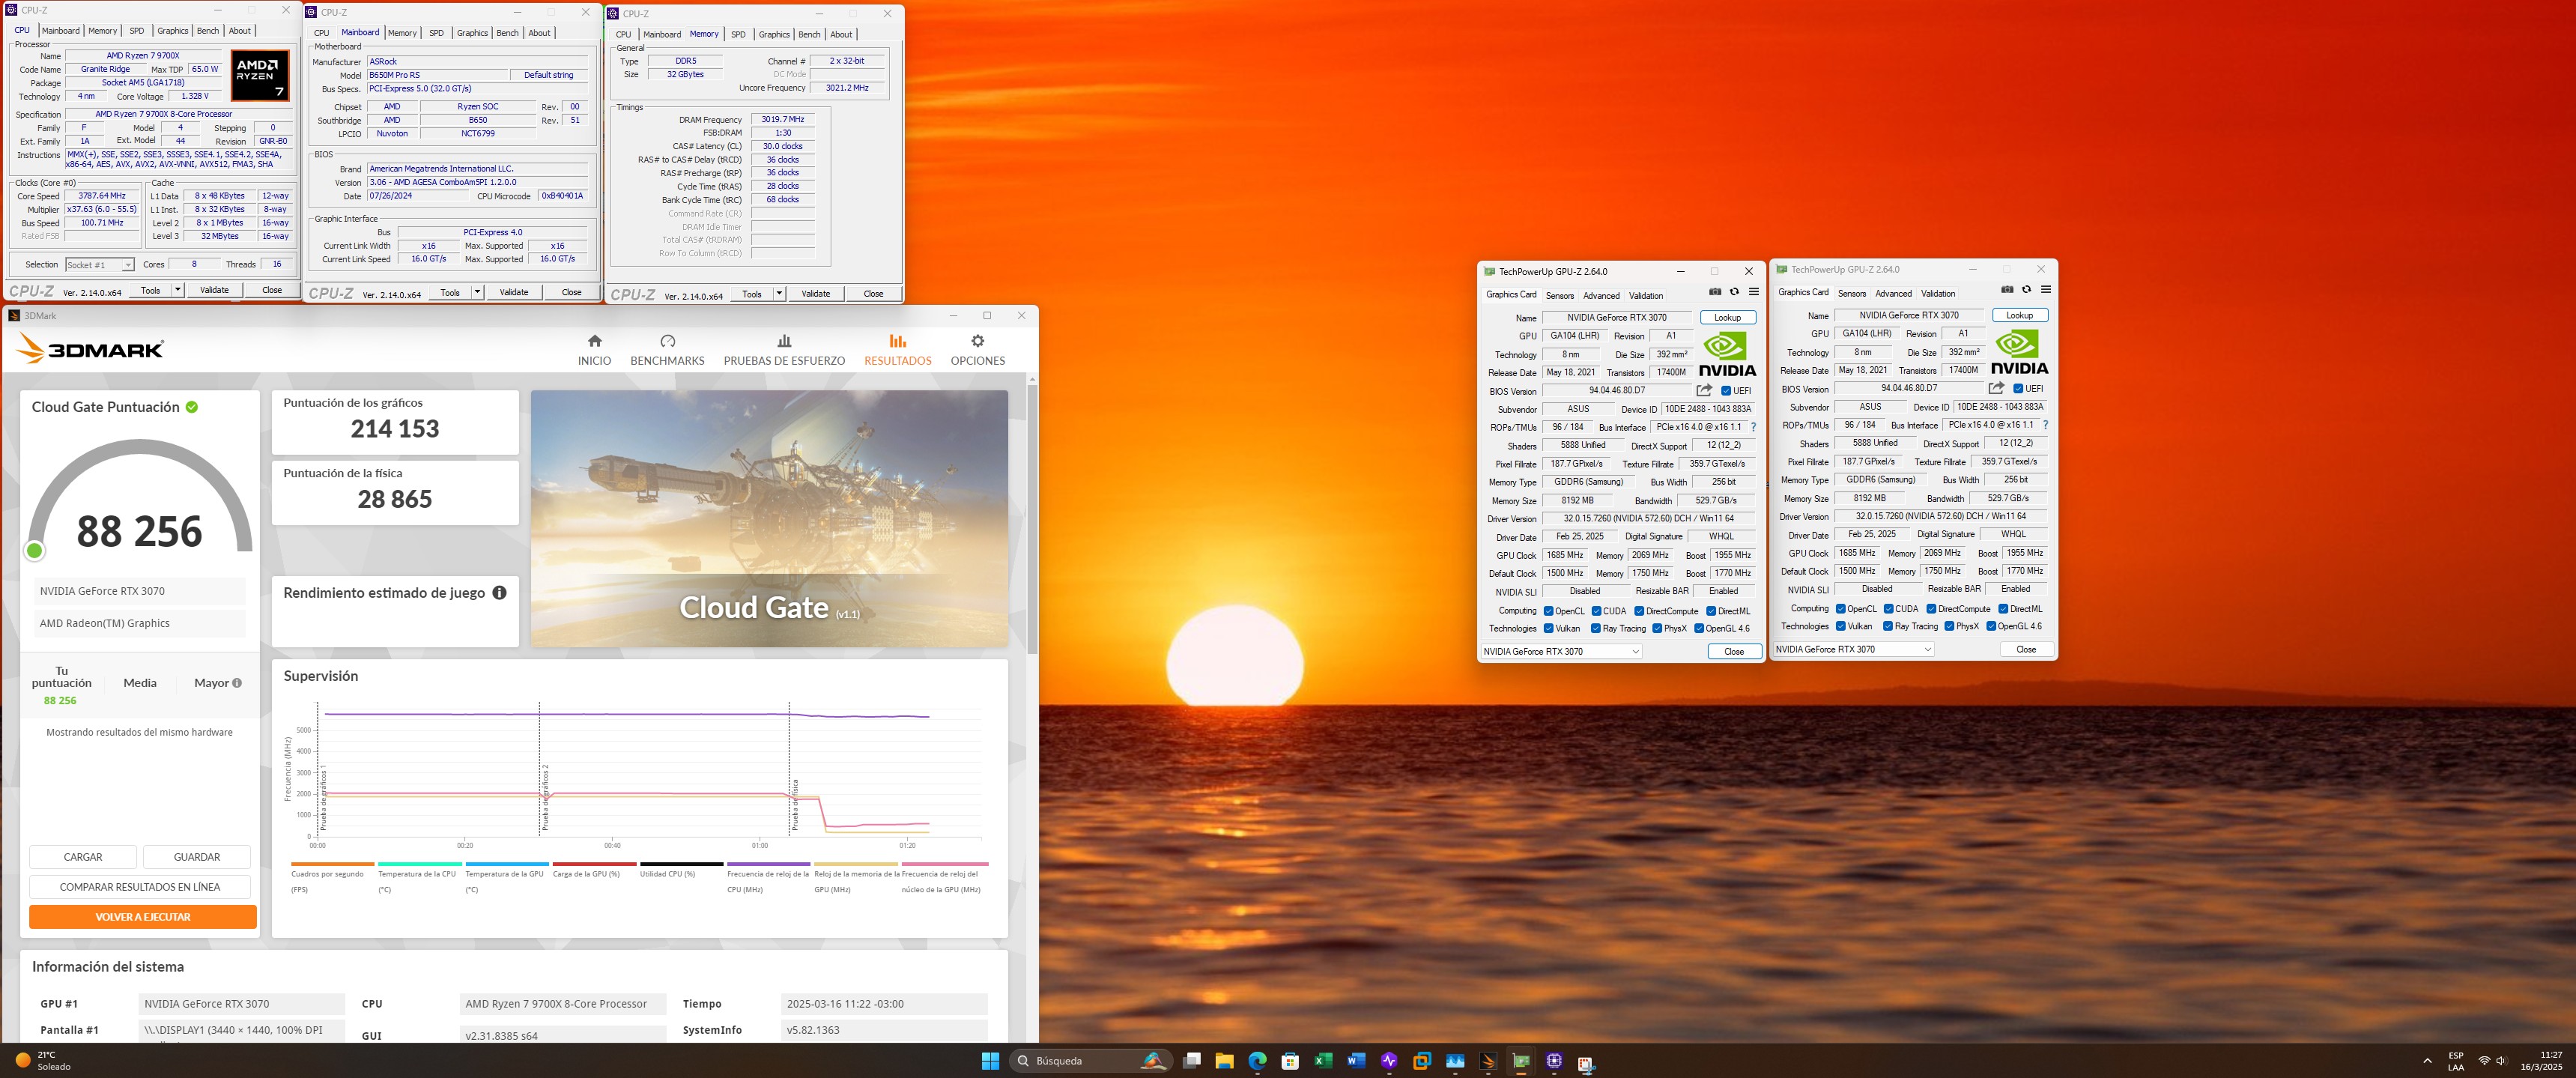Viewport: 2576px width, 1078px height.
Task: Open Windows Start menu
Action: coord(990,1061)
